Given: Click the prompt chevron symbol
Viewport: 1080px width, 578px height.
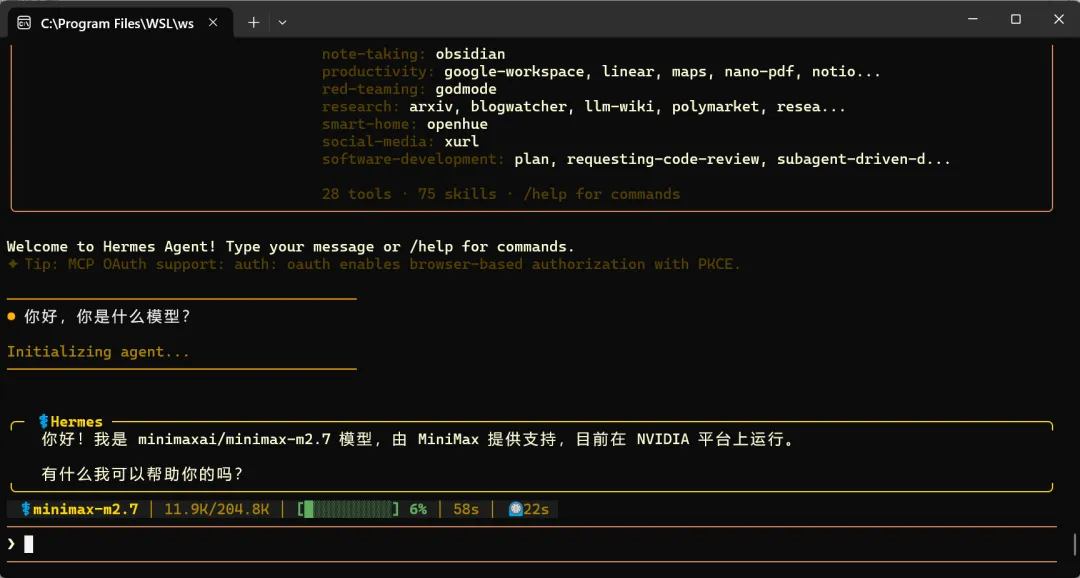Looking at the screenshot, I should click(11, 544).
